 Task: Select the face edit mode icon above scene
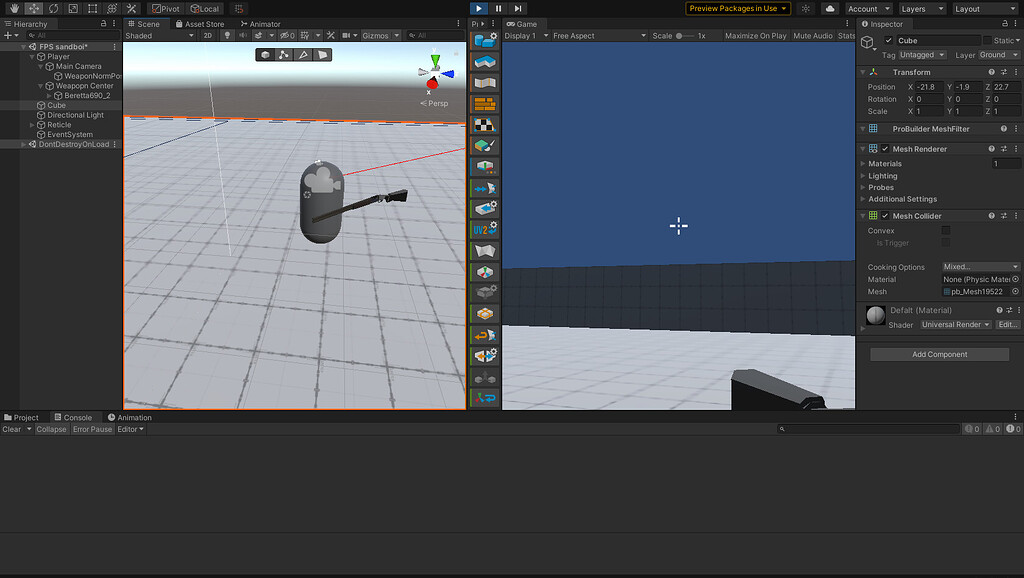321,55
